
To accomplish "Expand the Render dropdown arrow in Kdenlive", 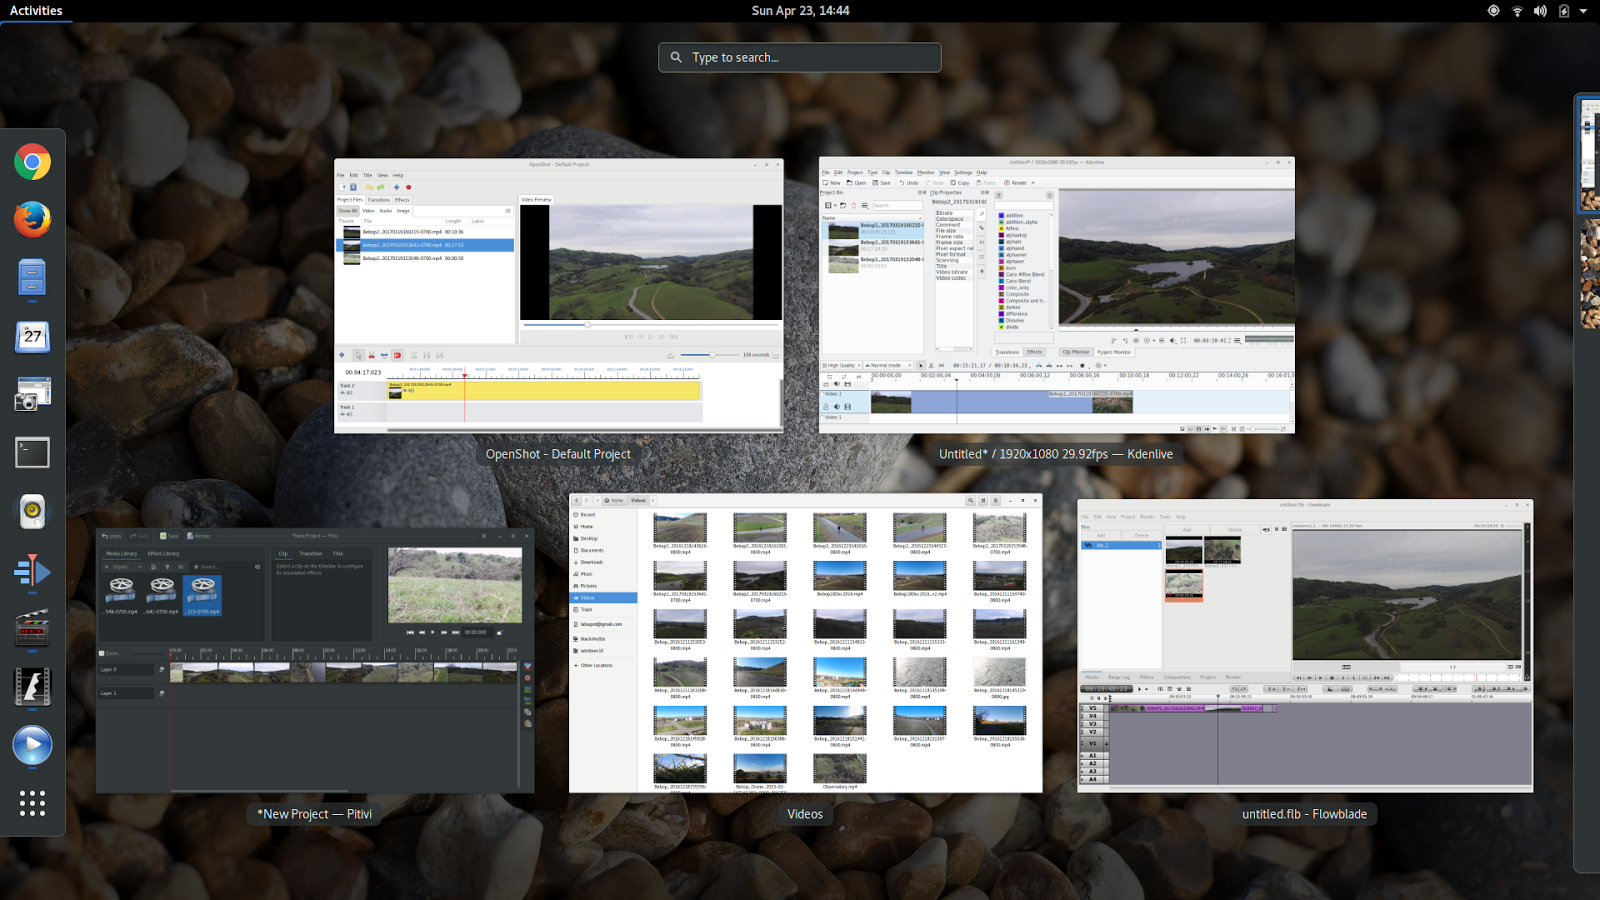I will click(x=1033, y=182).
